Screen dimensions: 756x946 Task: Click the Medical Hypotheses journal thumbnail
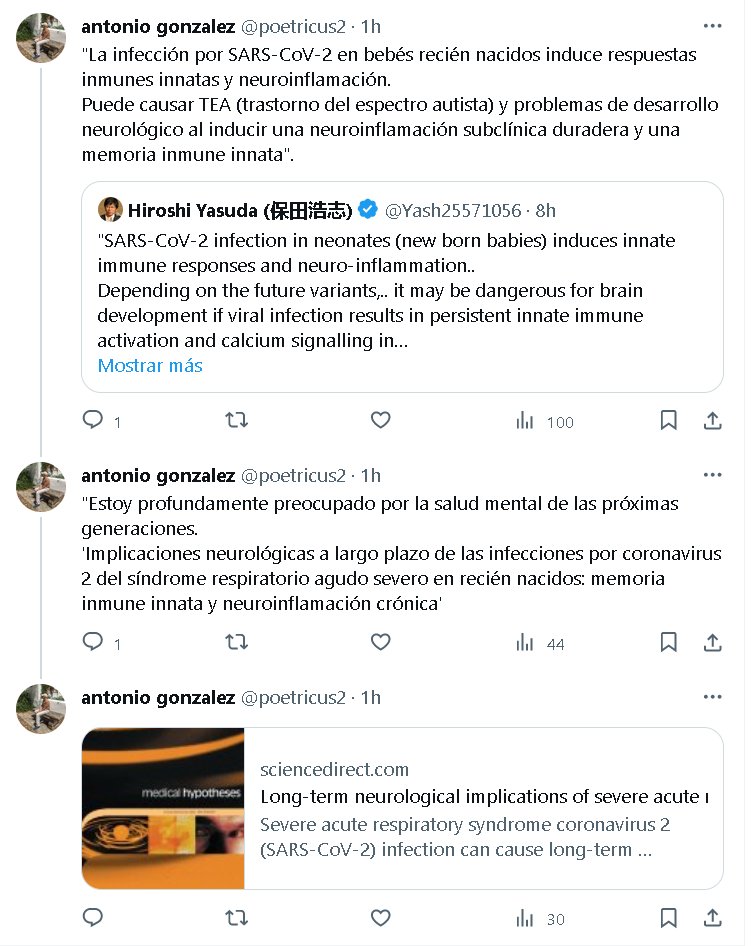point(163,808)
